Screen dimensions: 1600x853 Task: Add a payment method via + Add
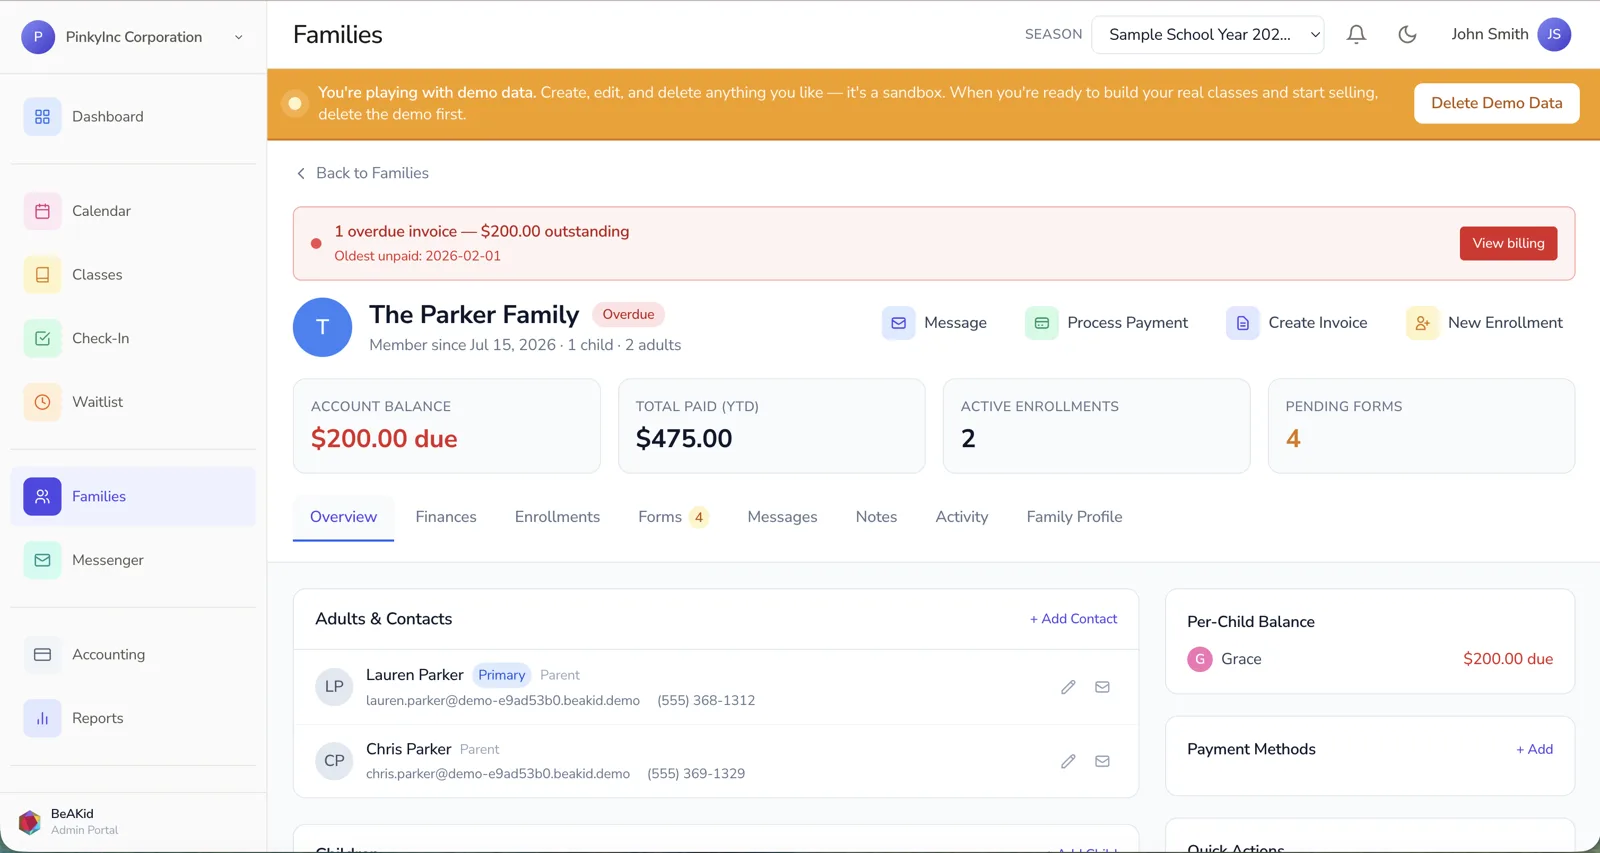pyautogui.click(x=1534, y=749)
